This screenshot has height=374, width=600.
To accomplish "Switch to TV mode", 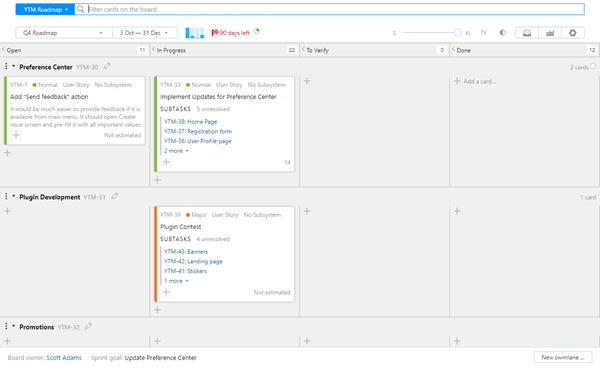I will (484, 33).
